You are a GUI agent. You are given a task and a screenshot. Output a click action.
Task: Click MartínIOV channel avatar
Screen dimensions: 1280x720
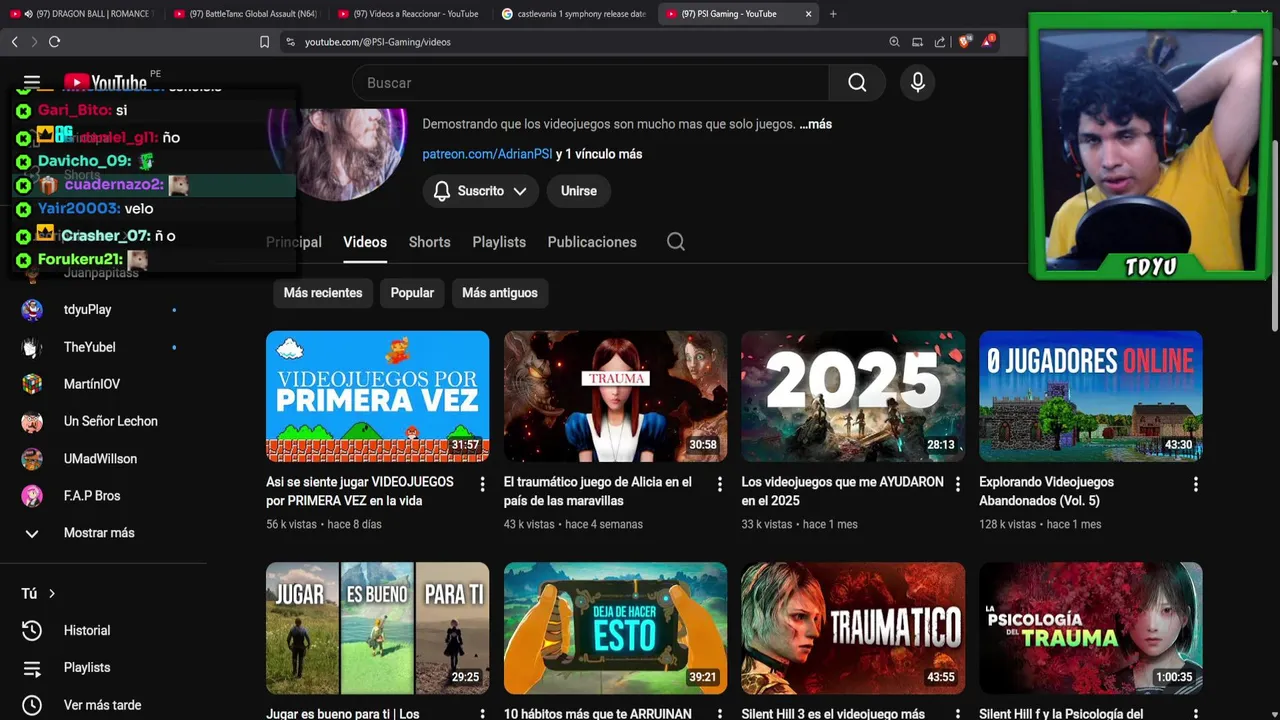click(32, 384)
